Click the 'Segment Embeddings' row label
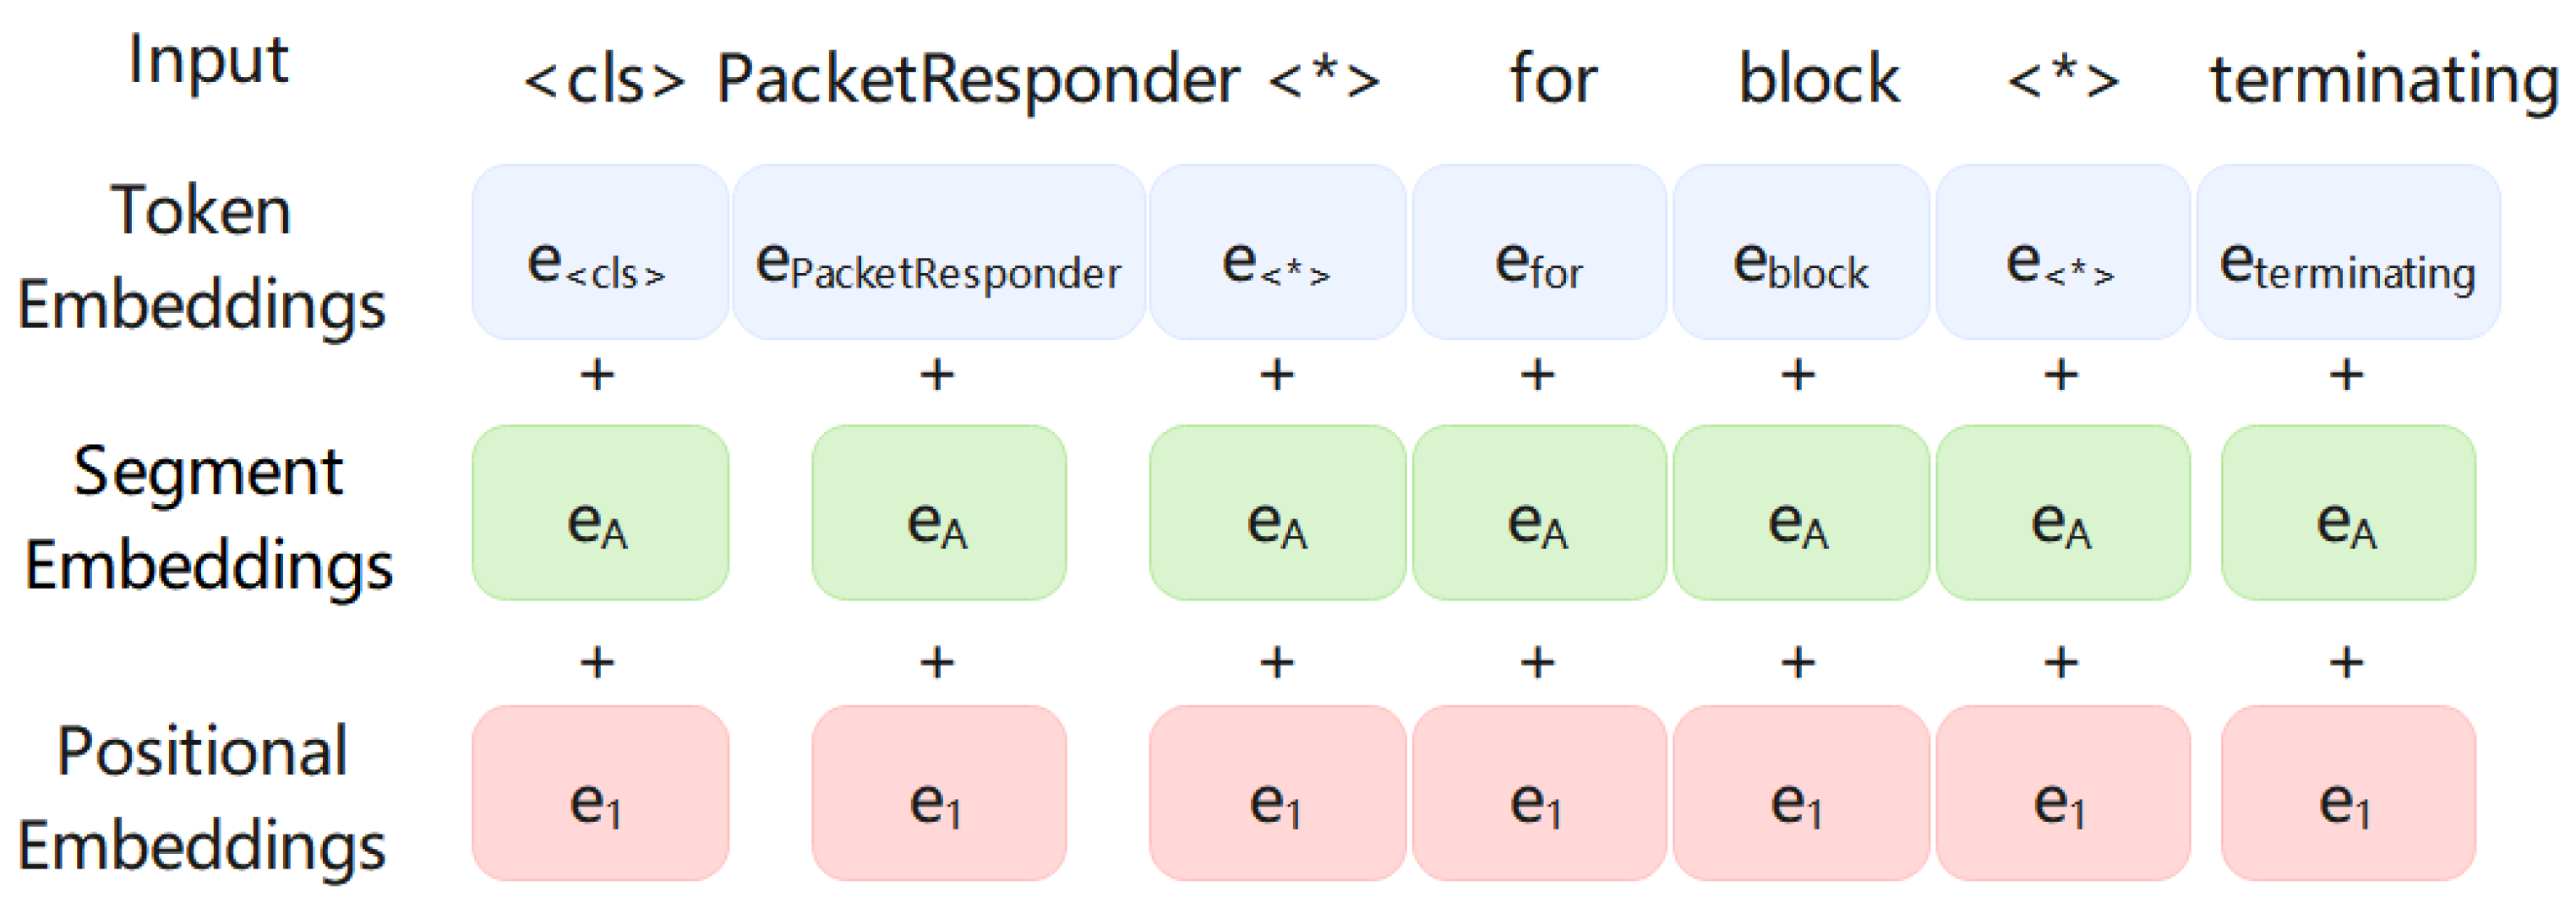The image size is (2576, 898). pos(208,517)
